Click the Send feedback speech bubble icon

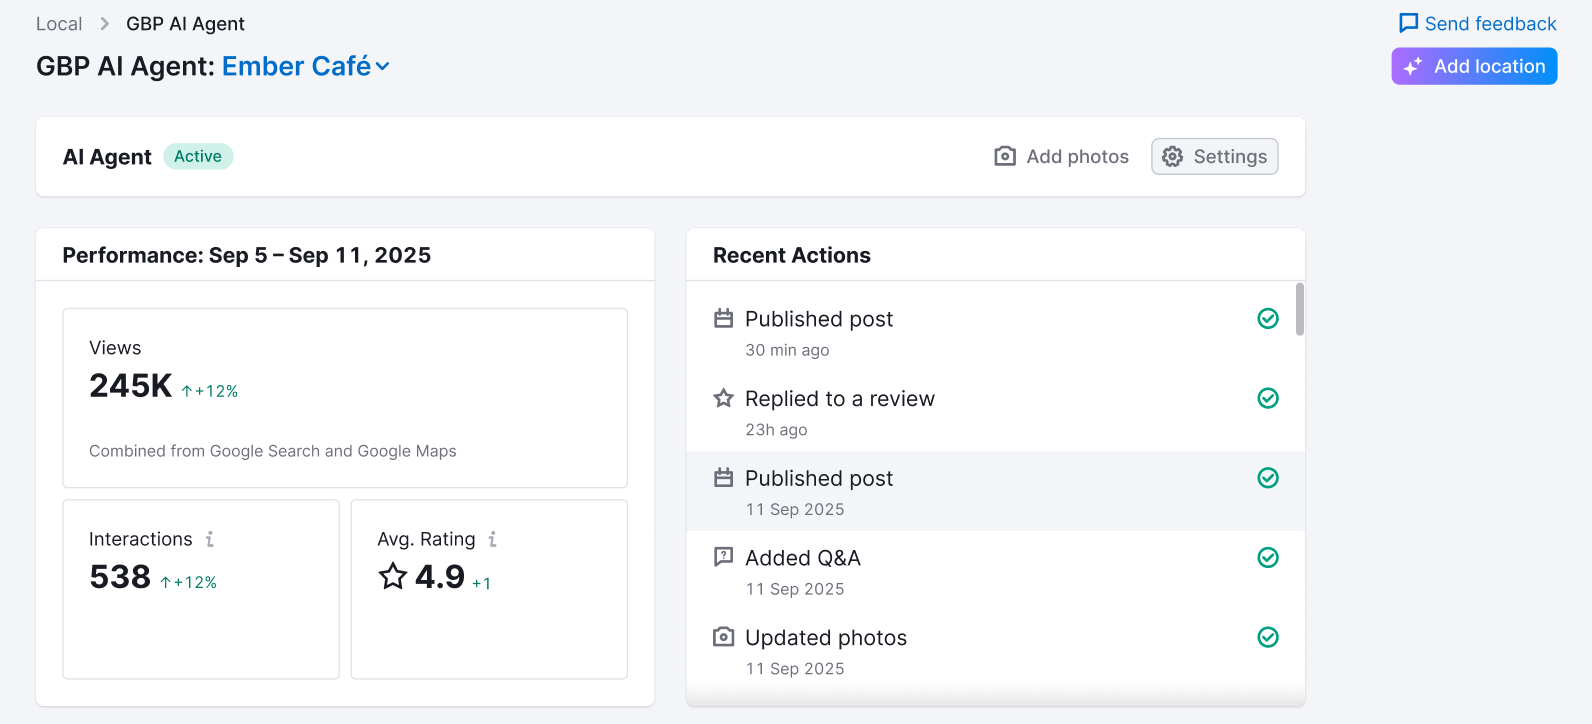click(1408, 23)
